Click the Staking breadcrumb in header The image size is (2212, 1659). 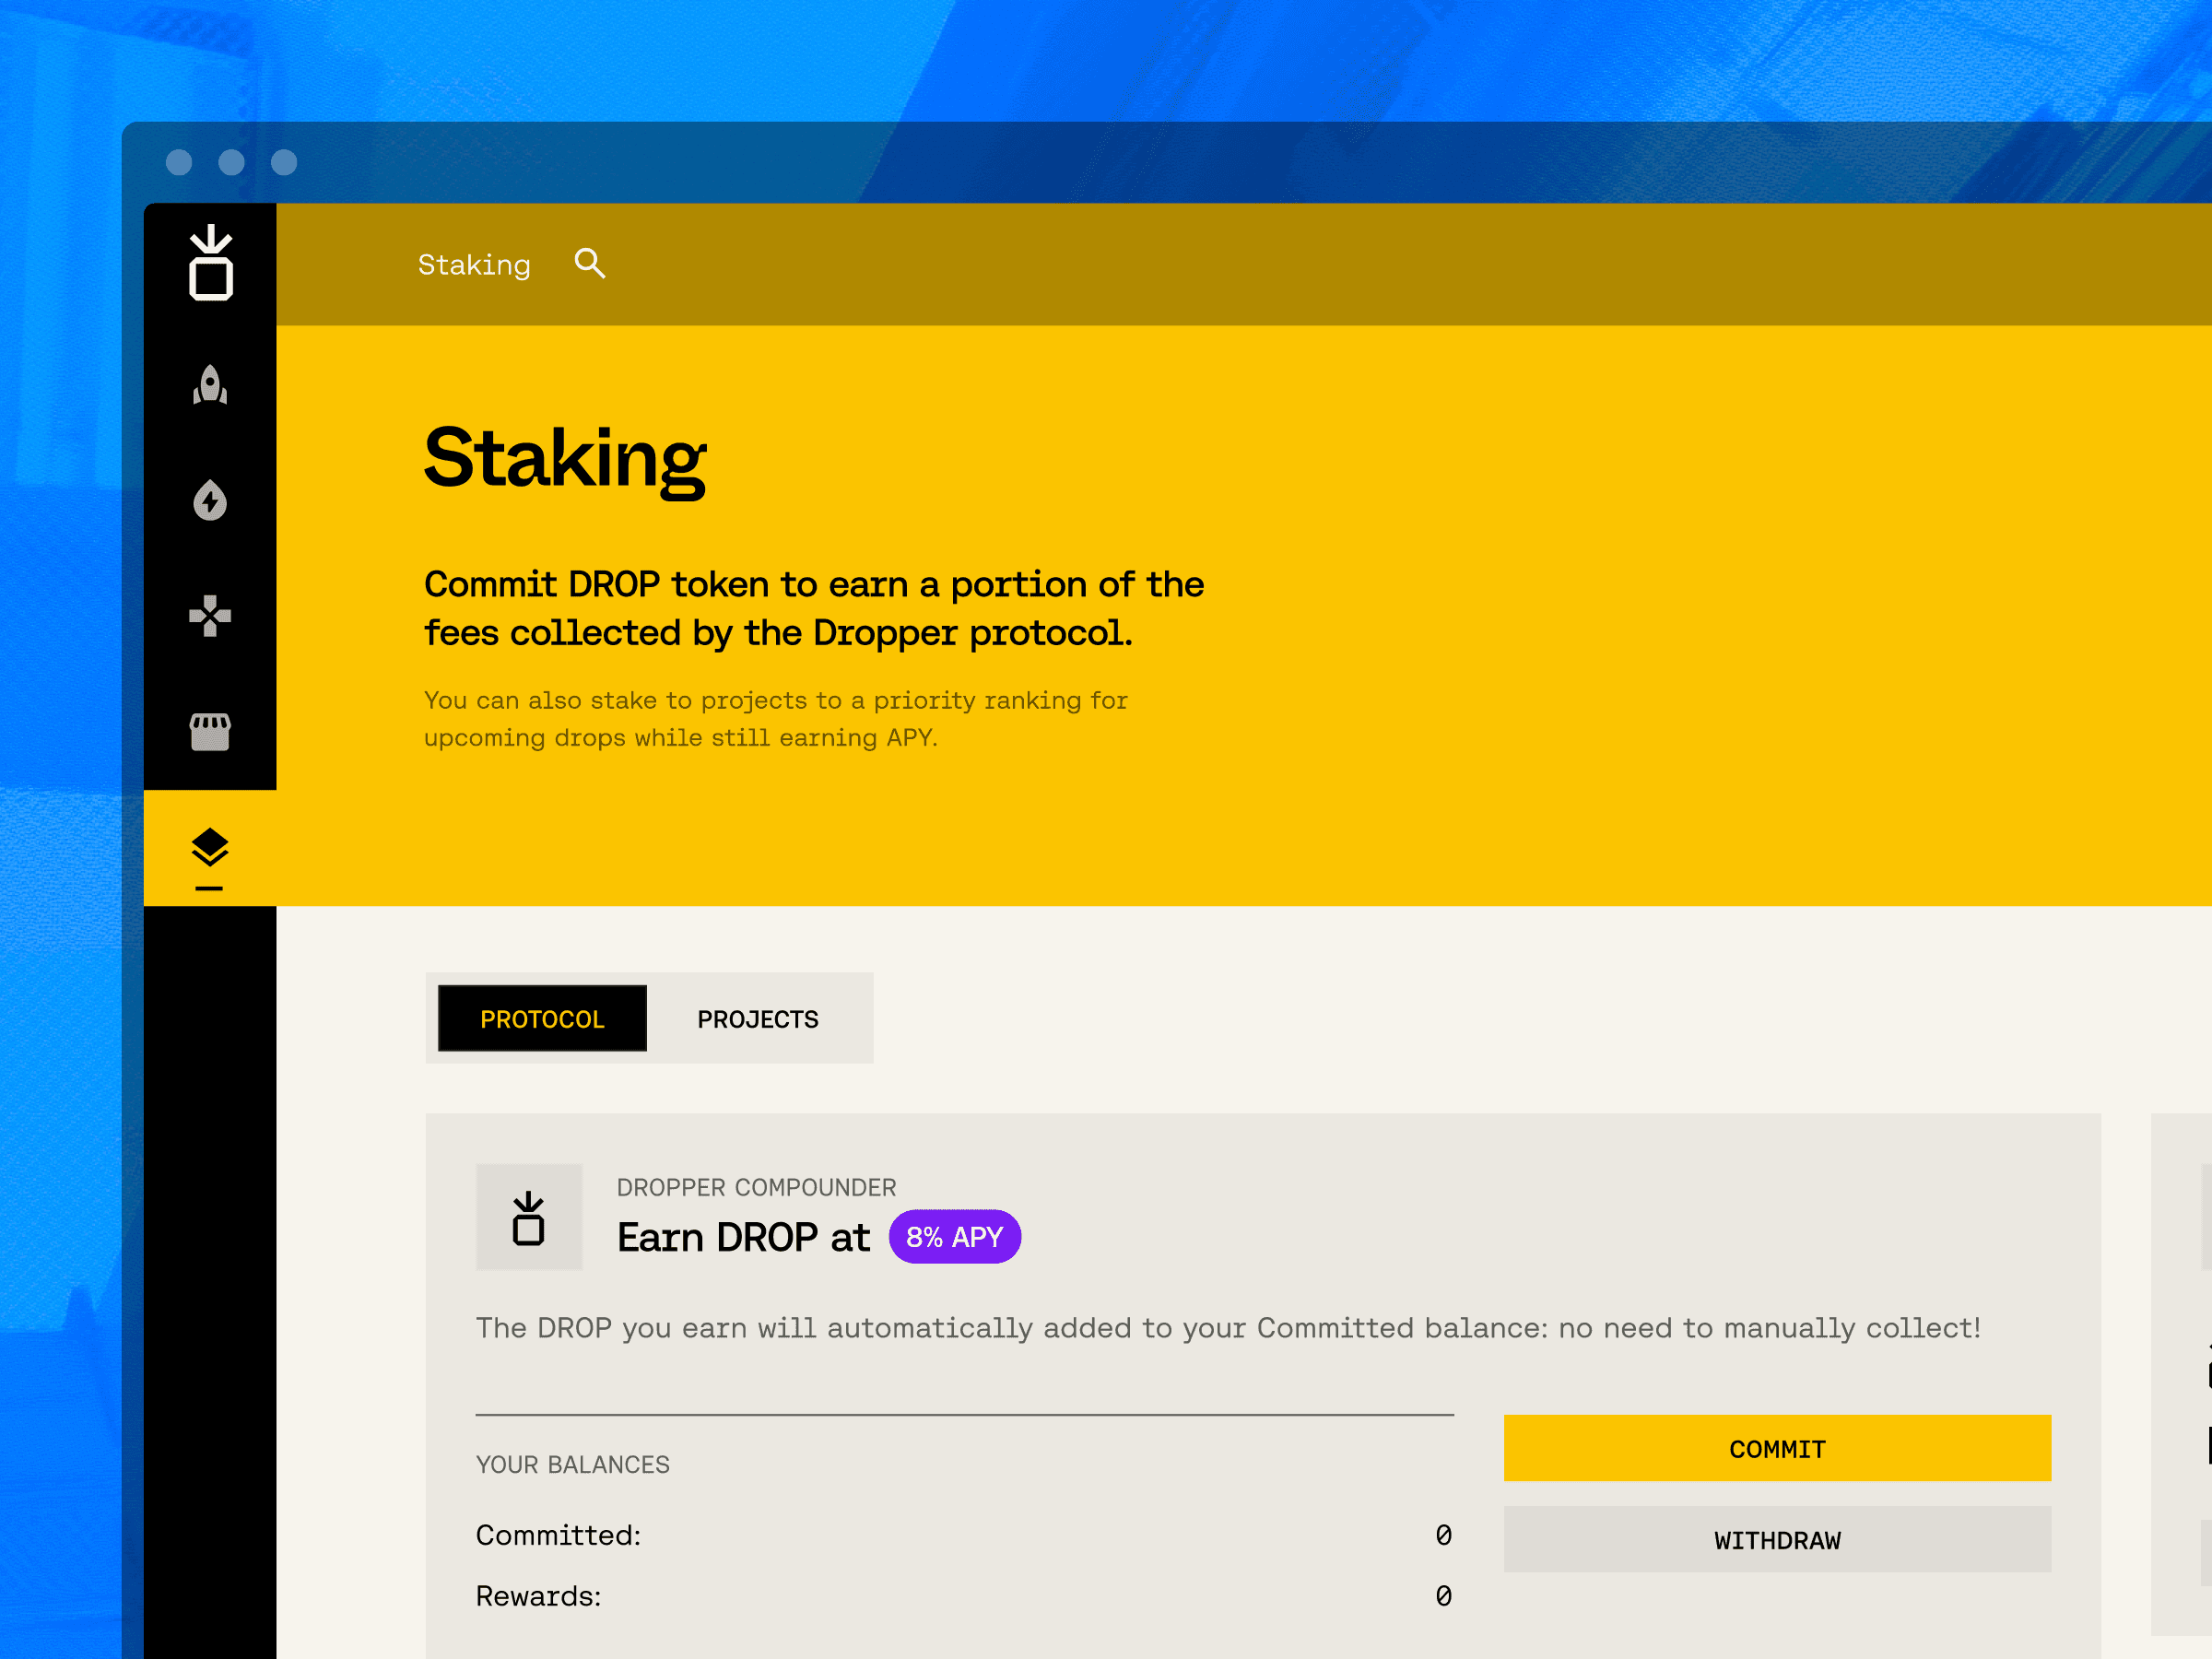[x=474, y=265]
